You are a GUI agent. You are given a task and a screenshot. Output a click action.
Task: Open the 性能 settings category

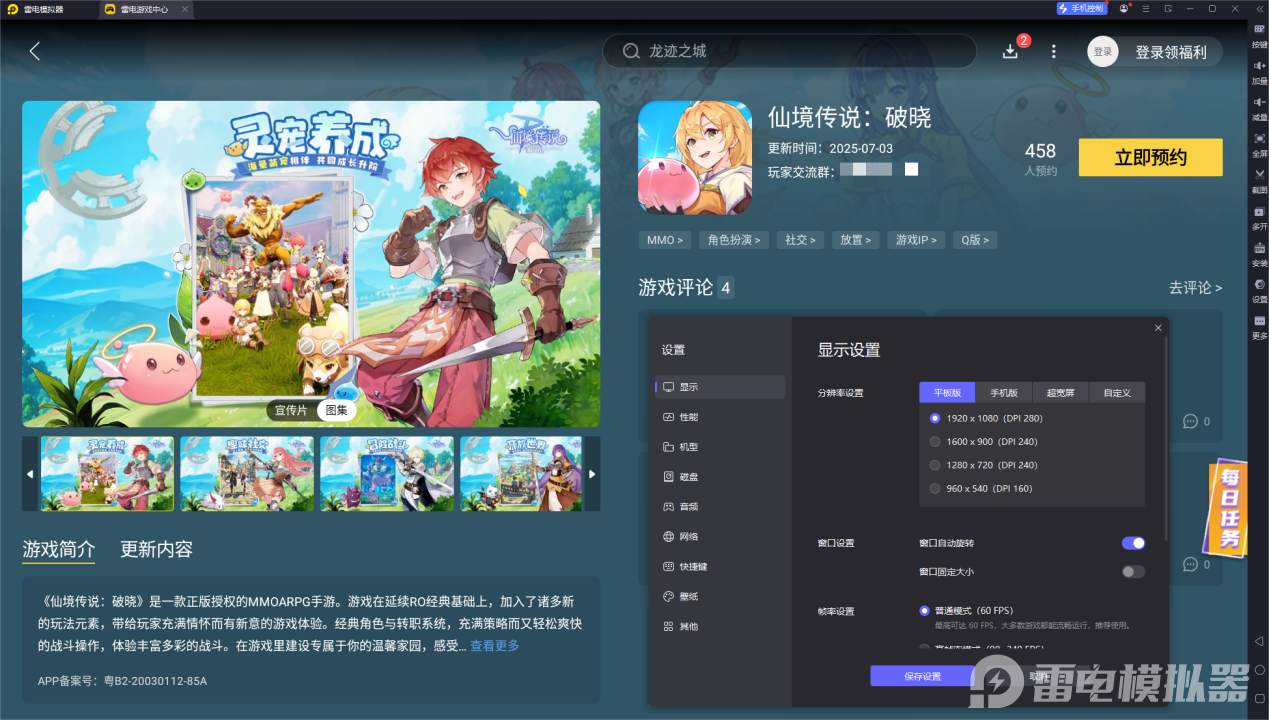720,417
